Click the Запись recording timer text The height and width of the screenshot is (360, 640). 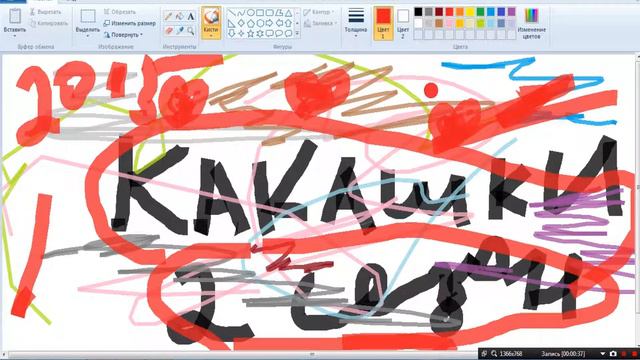(563, 354)
